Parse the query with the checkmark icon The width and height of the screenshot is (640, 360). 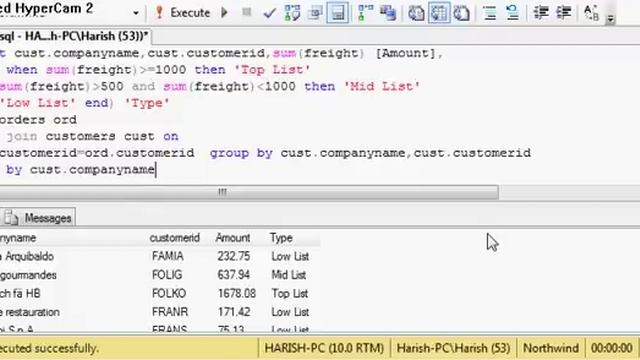tap(269, 13)
